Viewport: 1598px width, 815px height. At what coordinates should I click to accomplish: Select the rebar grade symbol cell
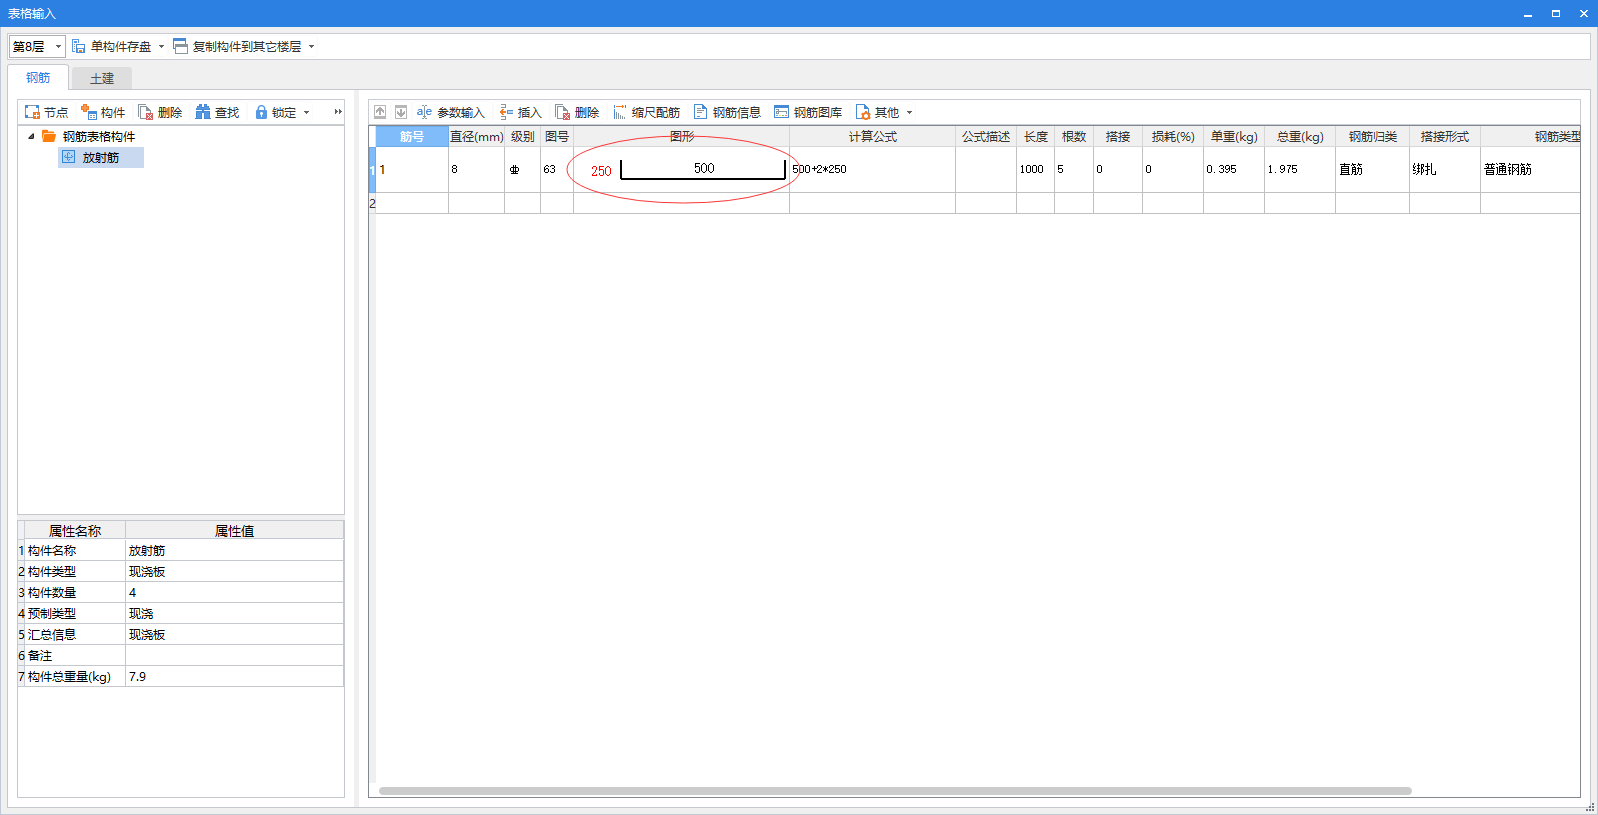click(x=522, y=170)
